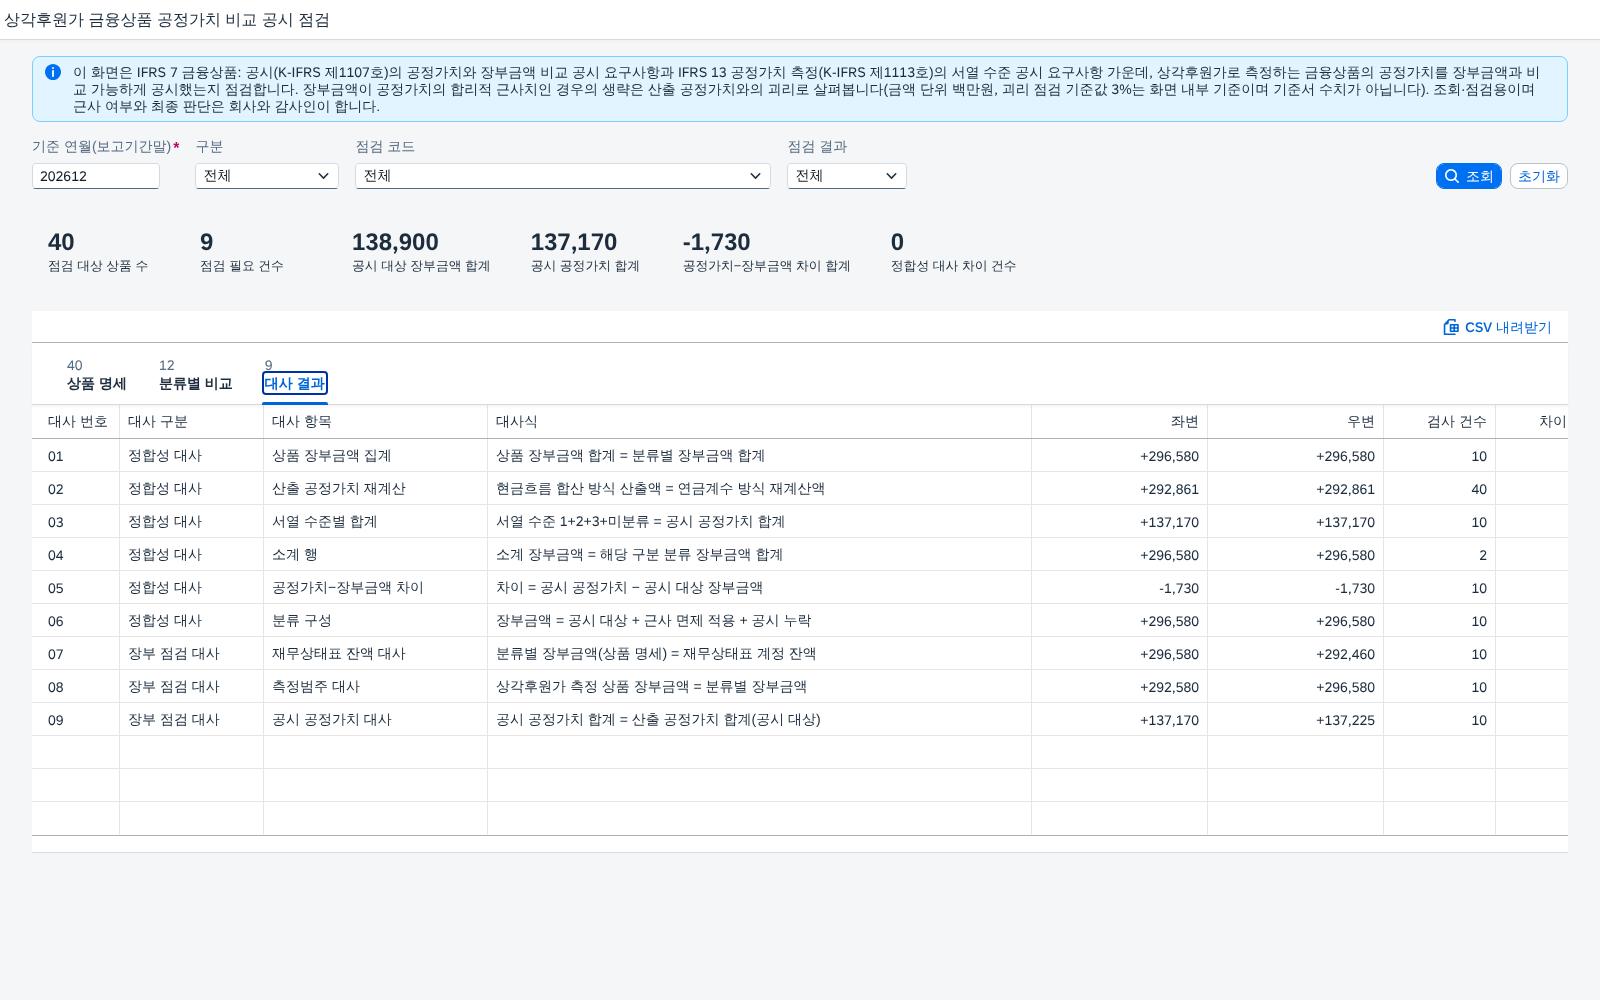Select the 대사 결과 tab

[295, 375]
